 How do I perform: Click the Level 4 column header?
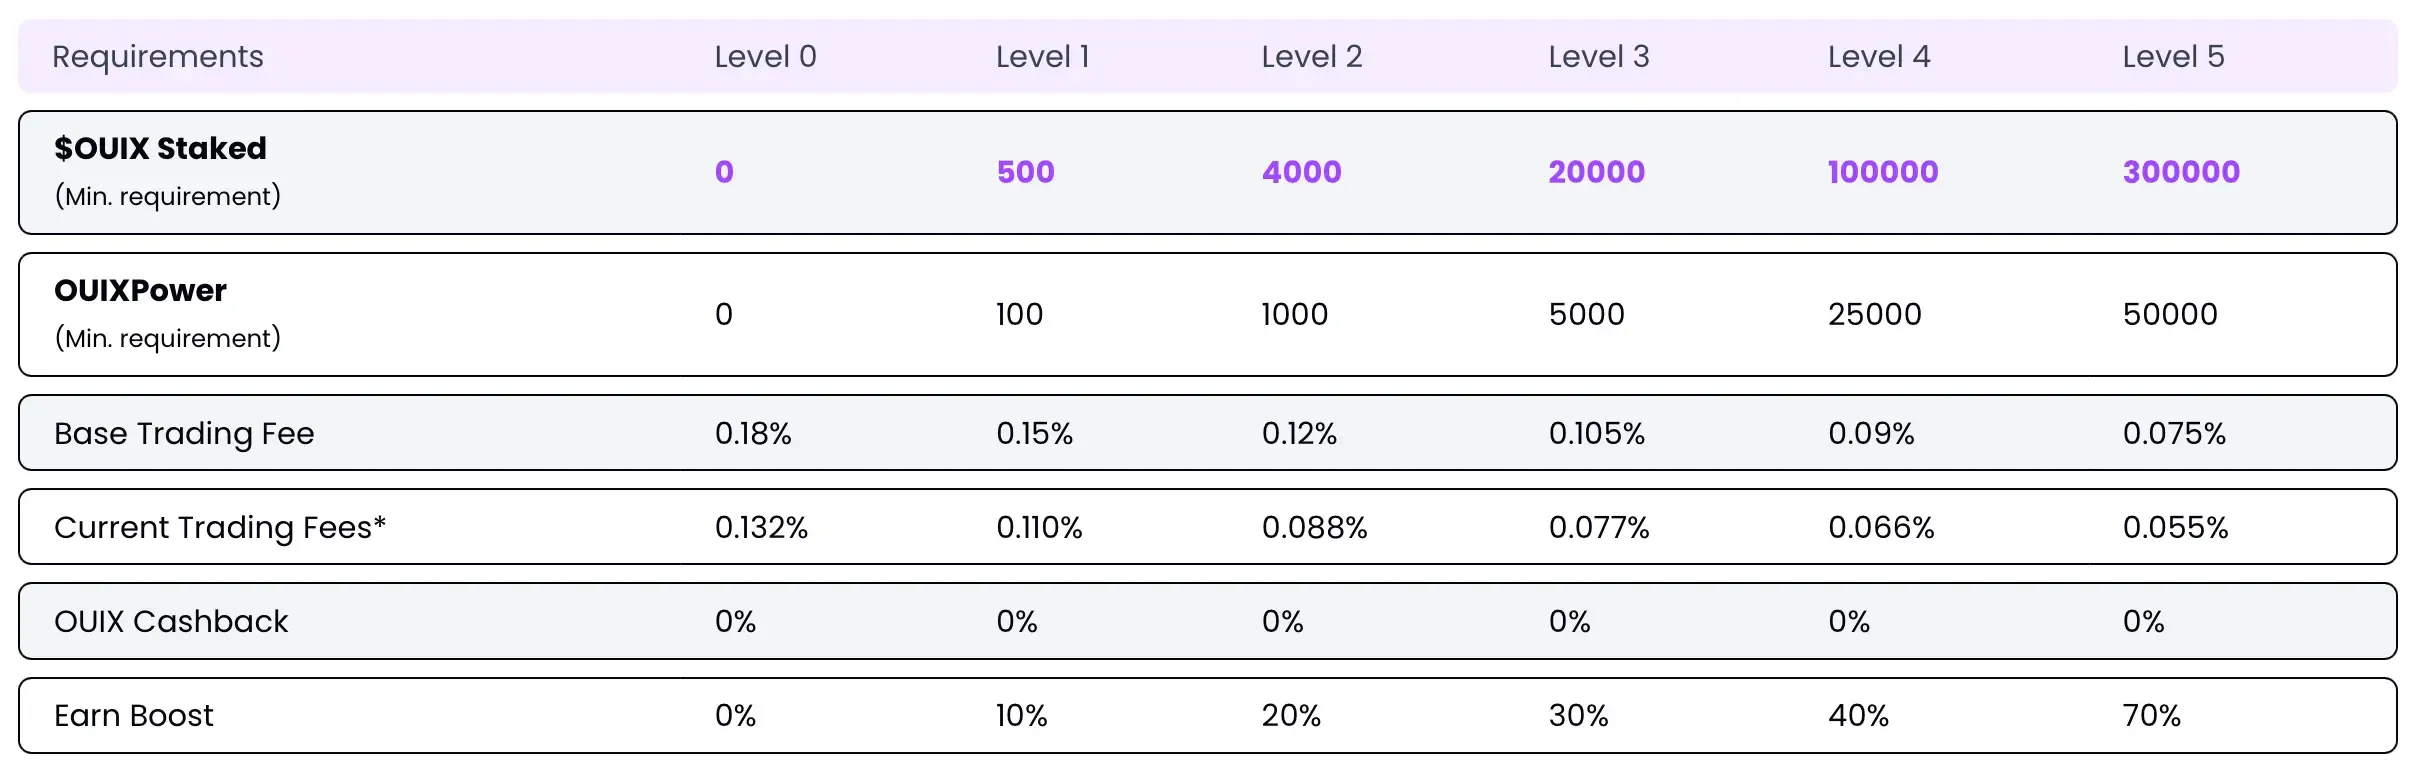pos(1878,57)
